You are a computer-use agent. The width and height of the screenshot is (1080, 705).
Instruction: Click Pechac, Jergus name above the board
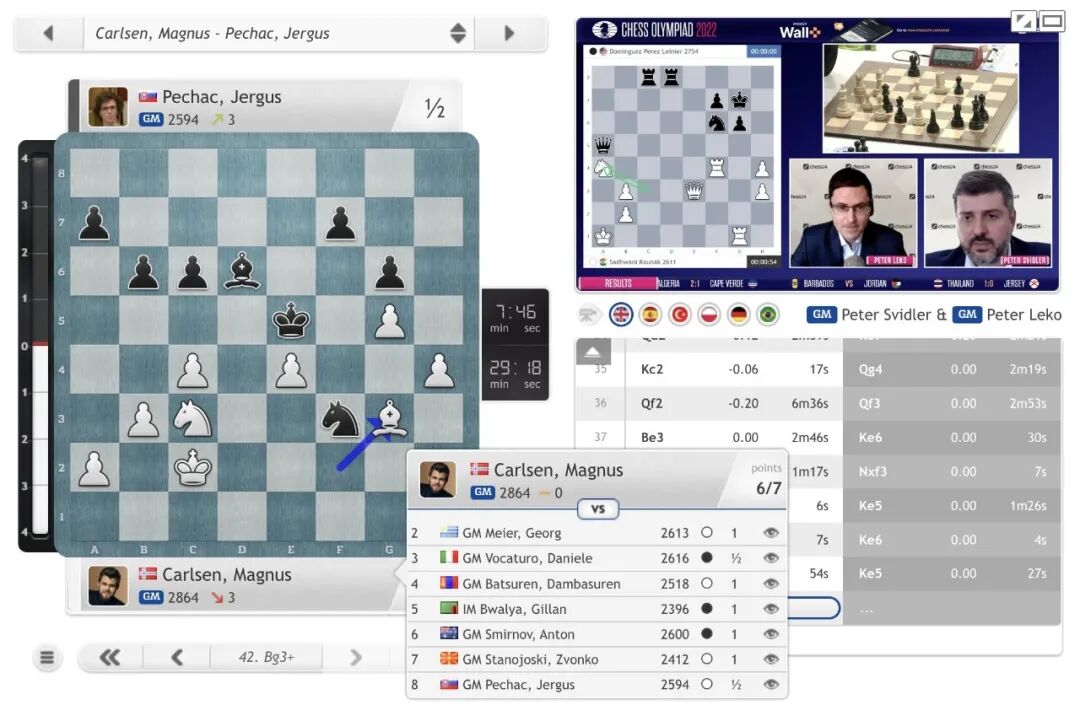click(222, 97)
